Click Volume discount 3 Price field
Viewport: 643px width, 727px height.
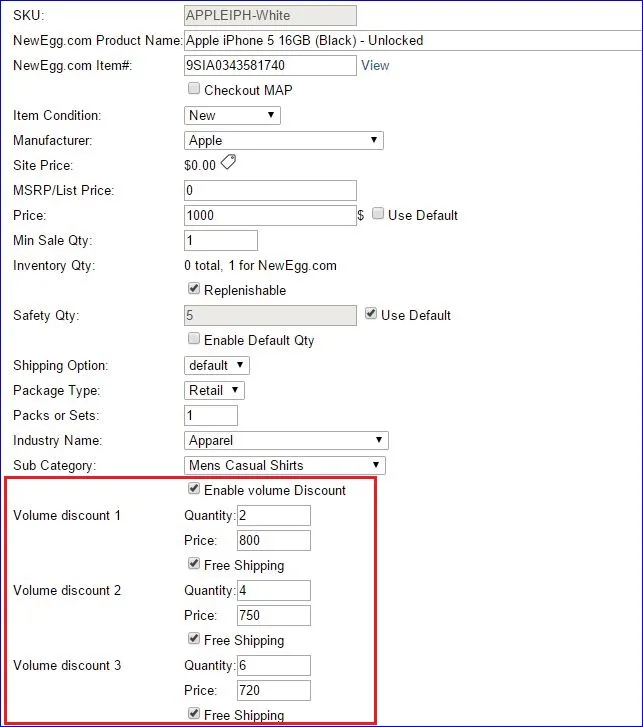[274, 690]
